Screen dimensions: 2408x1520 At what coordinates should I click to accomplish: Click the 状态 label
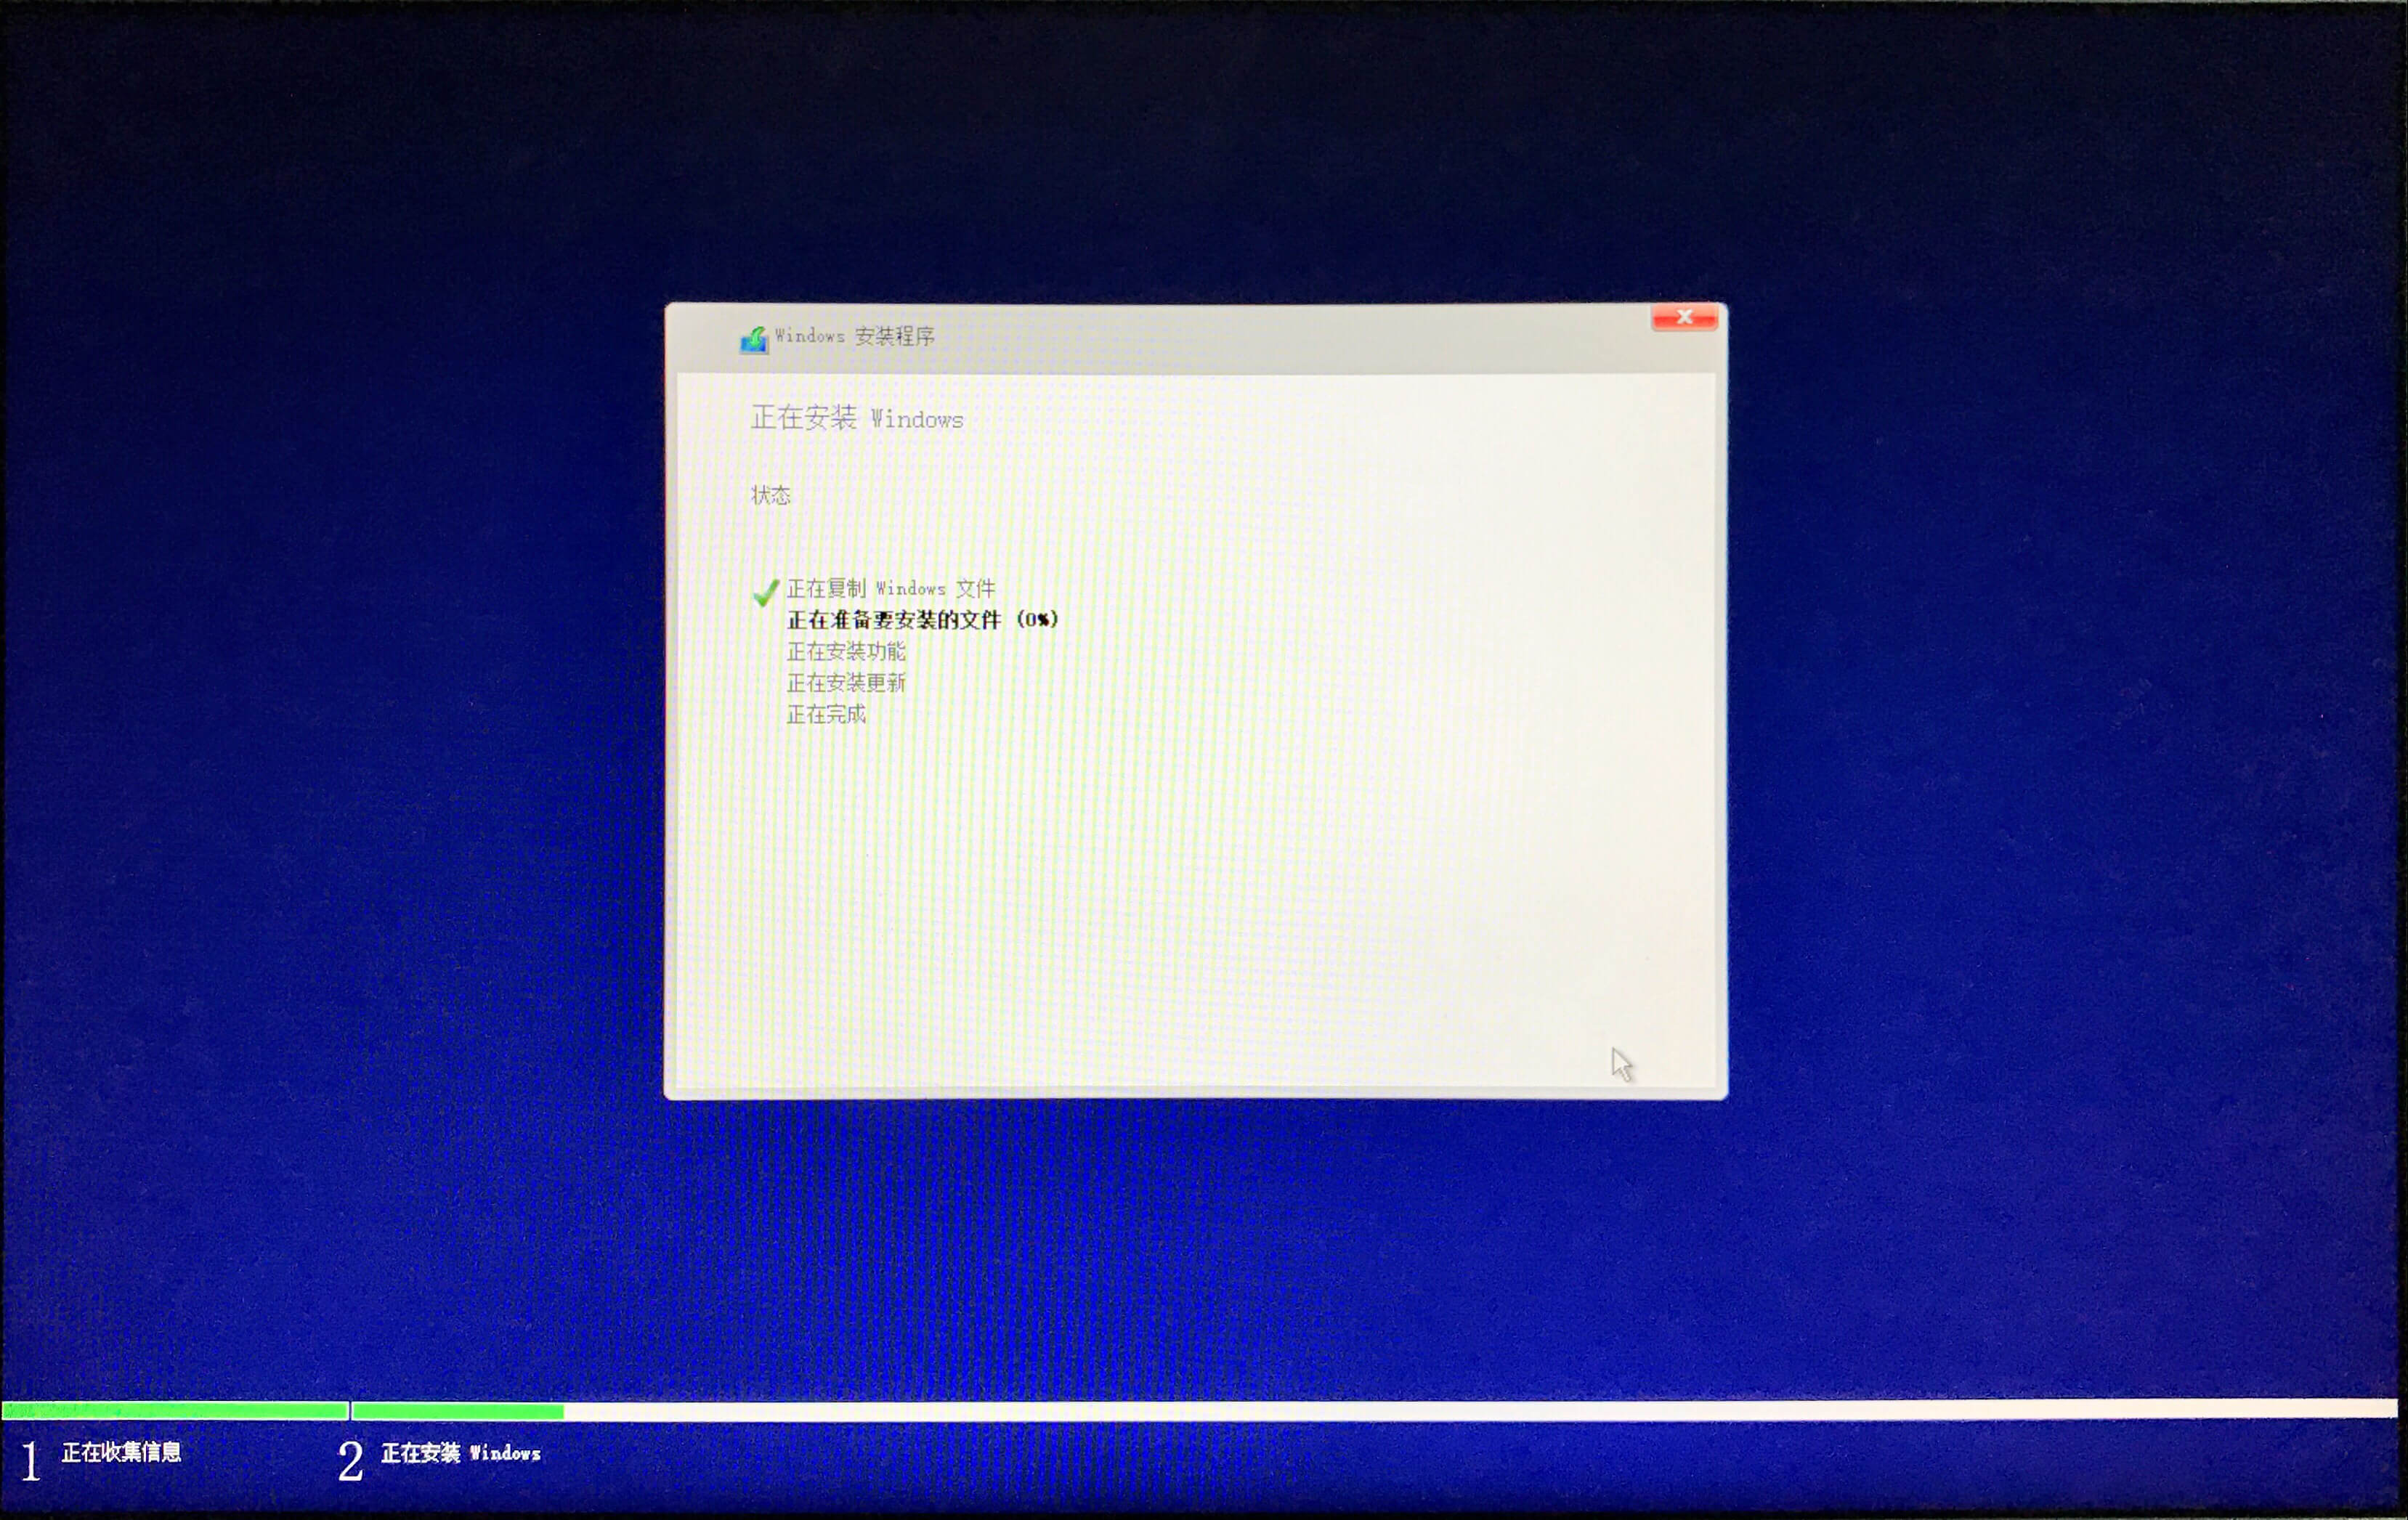(771, 495)
